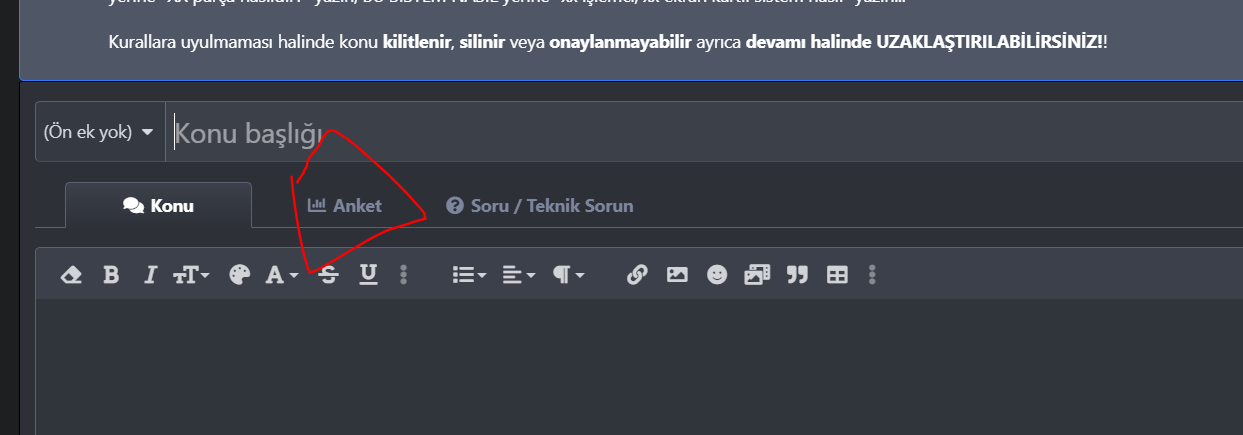Click the media gallery icon
The width and height of the screenshot is (1243, 435).
click(x=757, y=275)
